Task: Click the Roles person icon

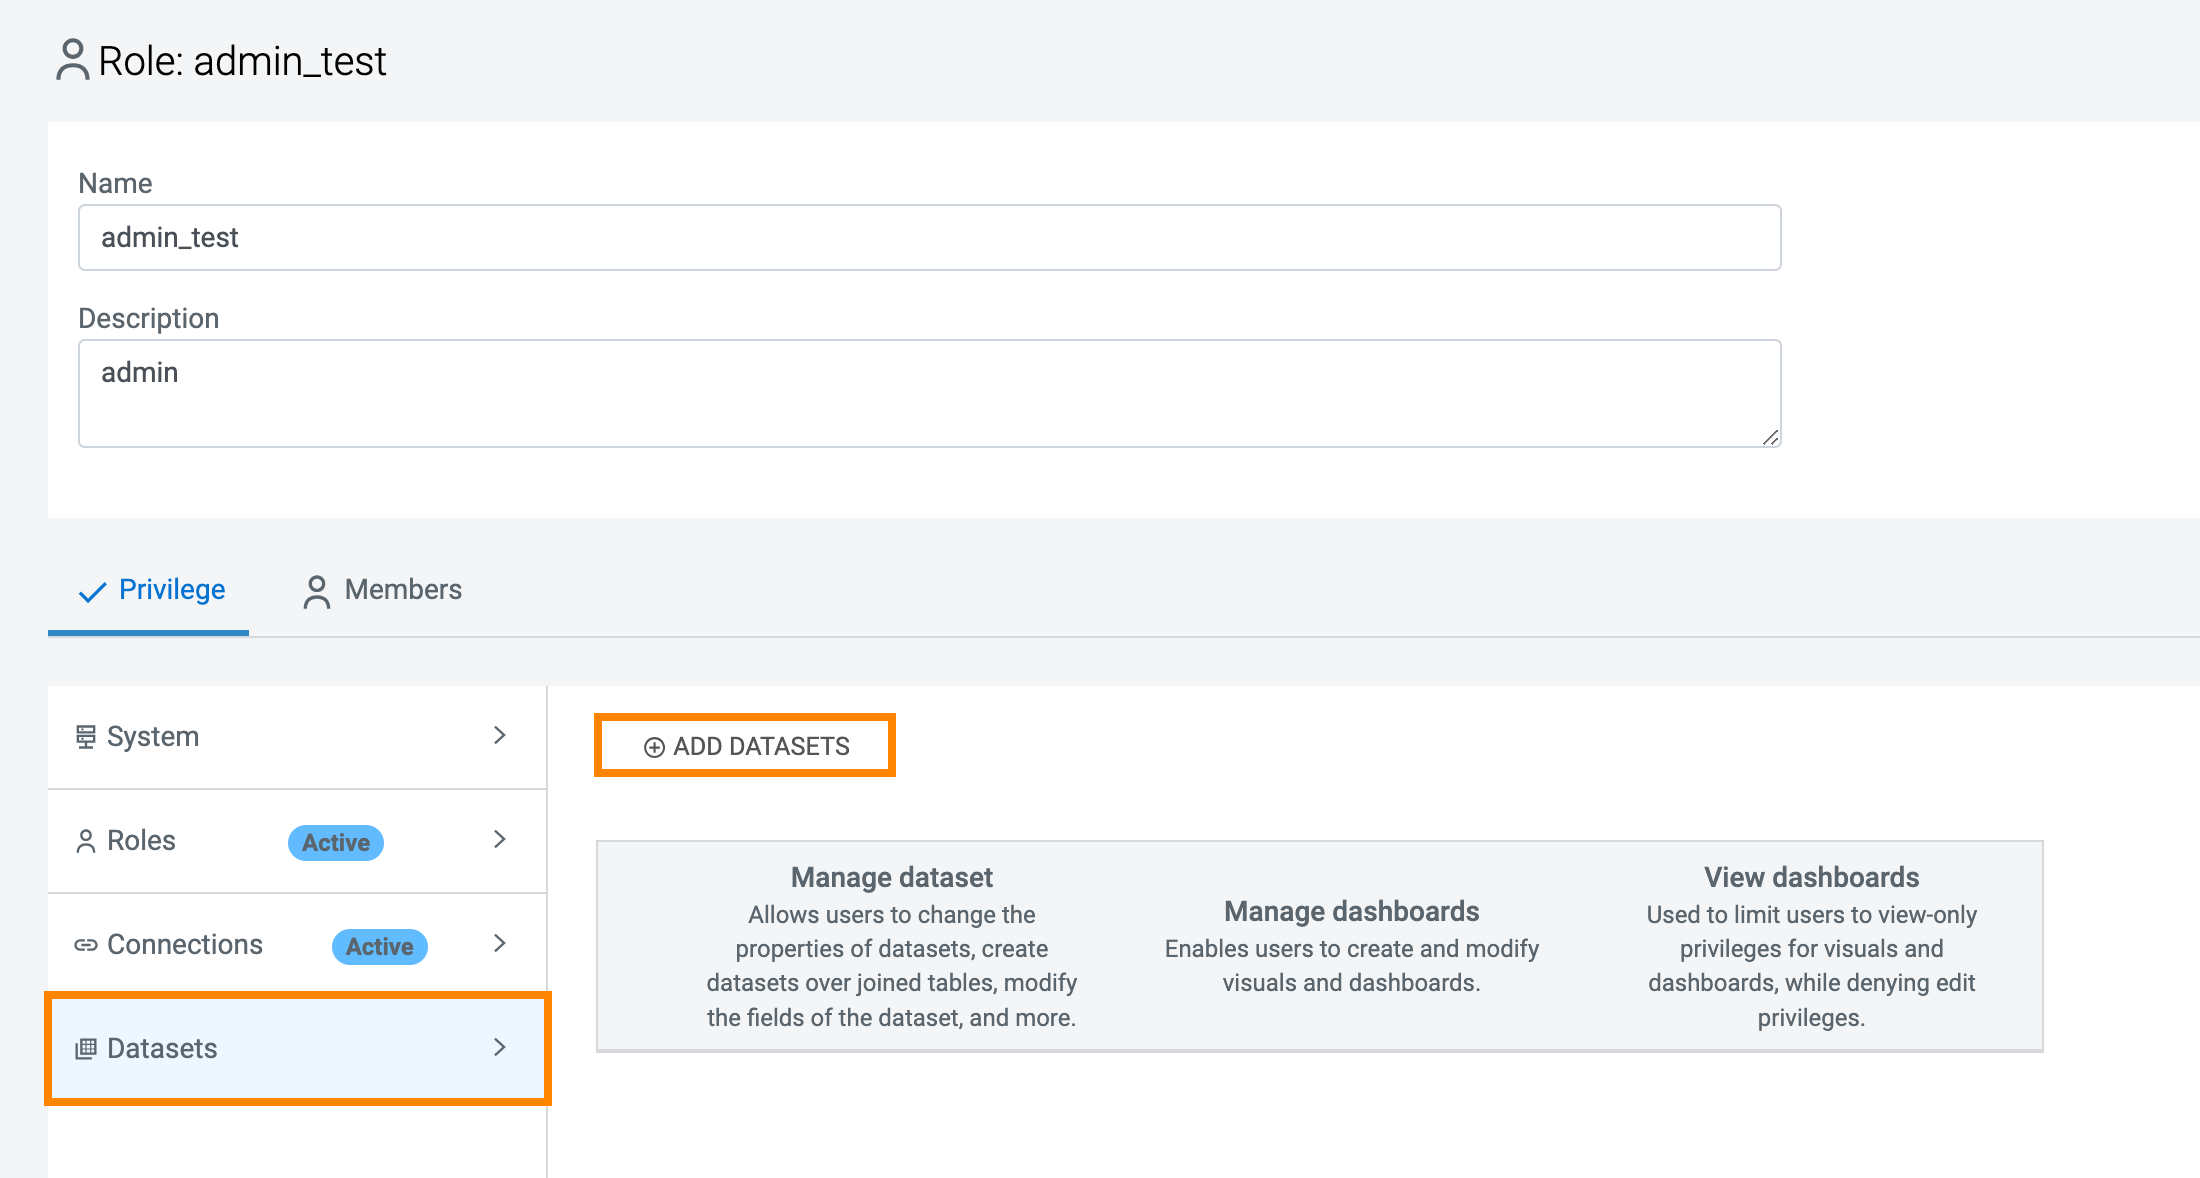Action: coord(86,841)
